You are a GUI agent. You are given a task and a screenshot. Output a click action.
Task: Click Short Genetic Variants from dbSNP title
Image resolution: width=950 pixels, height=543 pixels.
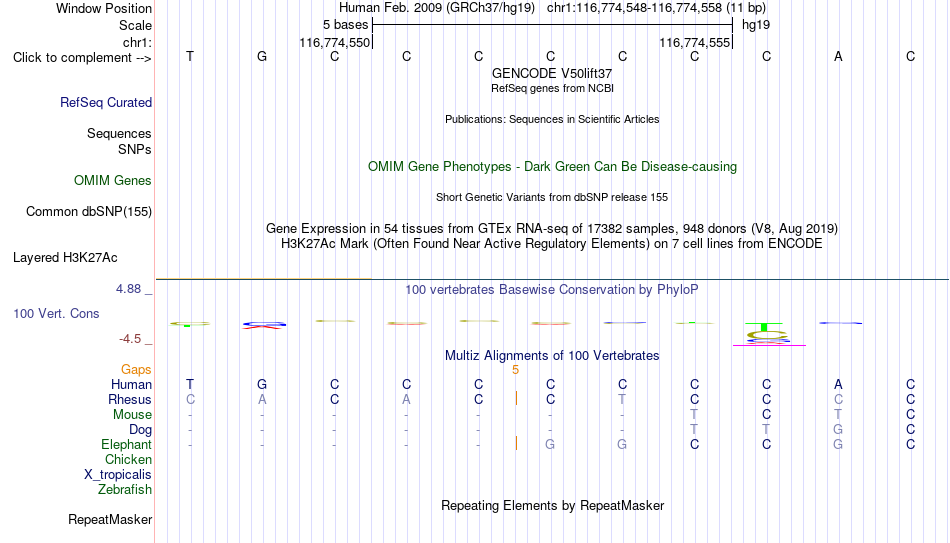click(552, 198)
